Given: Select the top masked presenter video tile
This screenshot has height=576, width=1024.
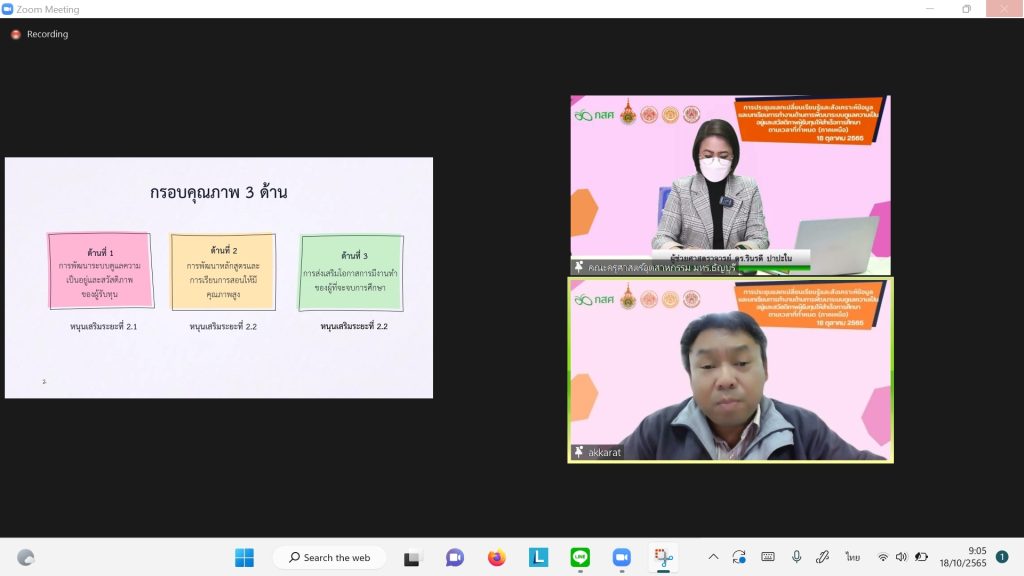Looking at the screenshot, I should (x=730, y=184).
